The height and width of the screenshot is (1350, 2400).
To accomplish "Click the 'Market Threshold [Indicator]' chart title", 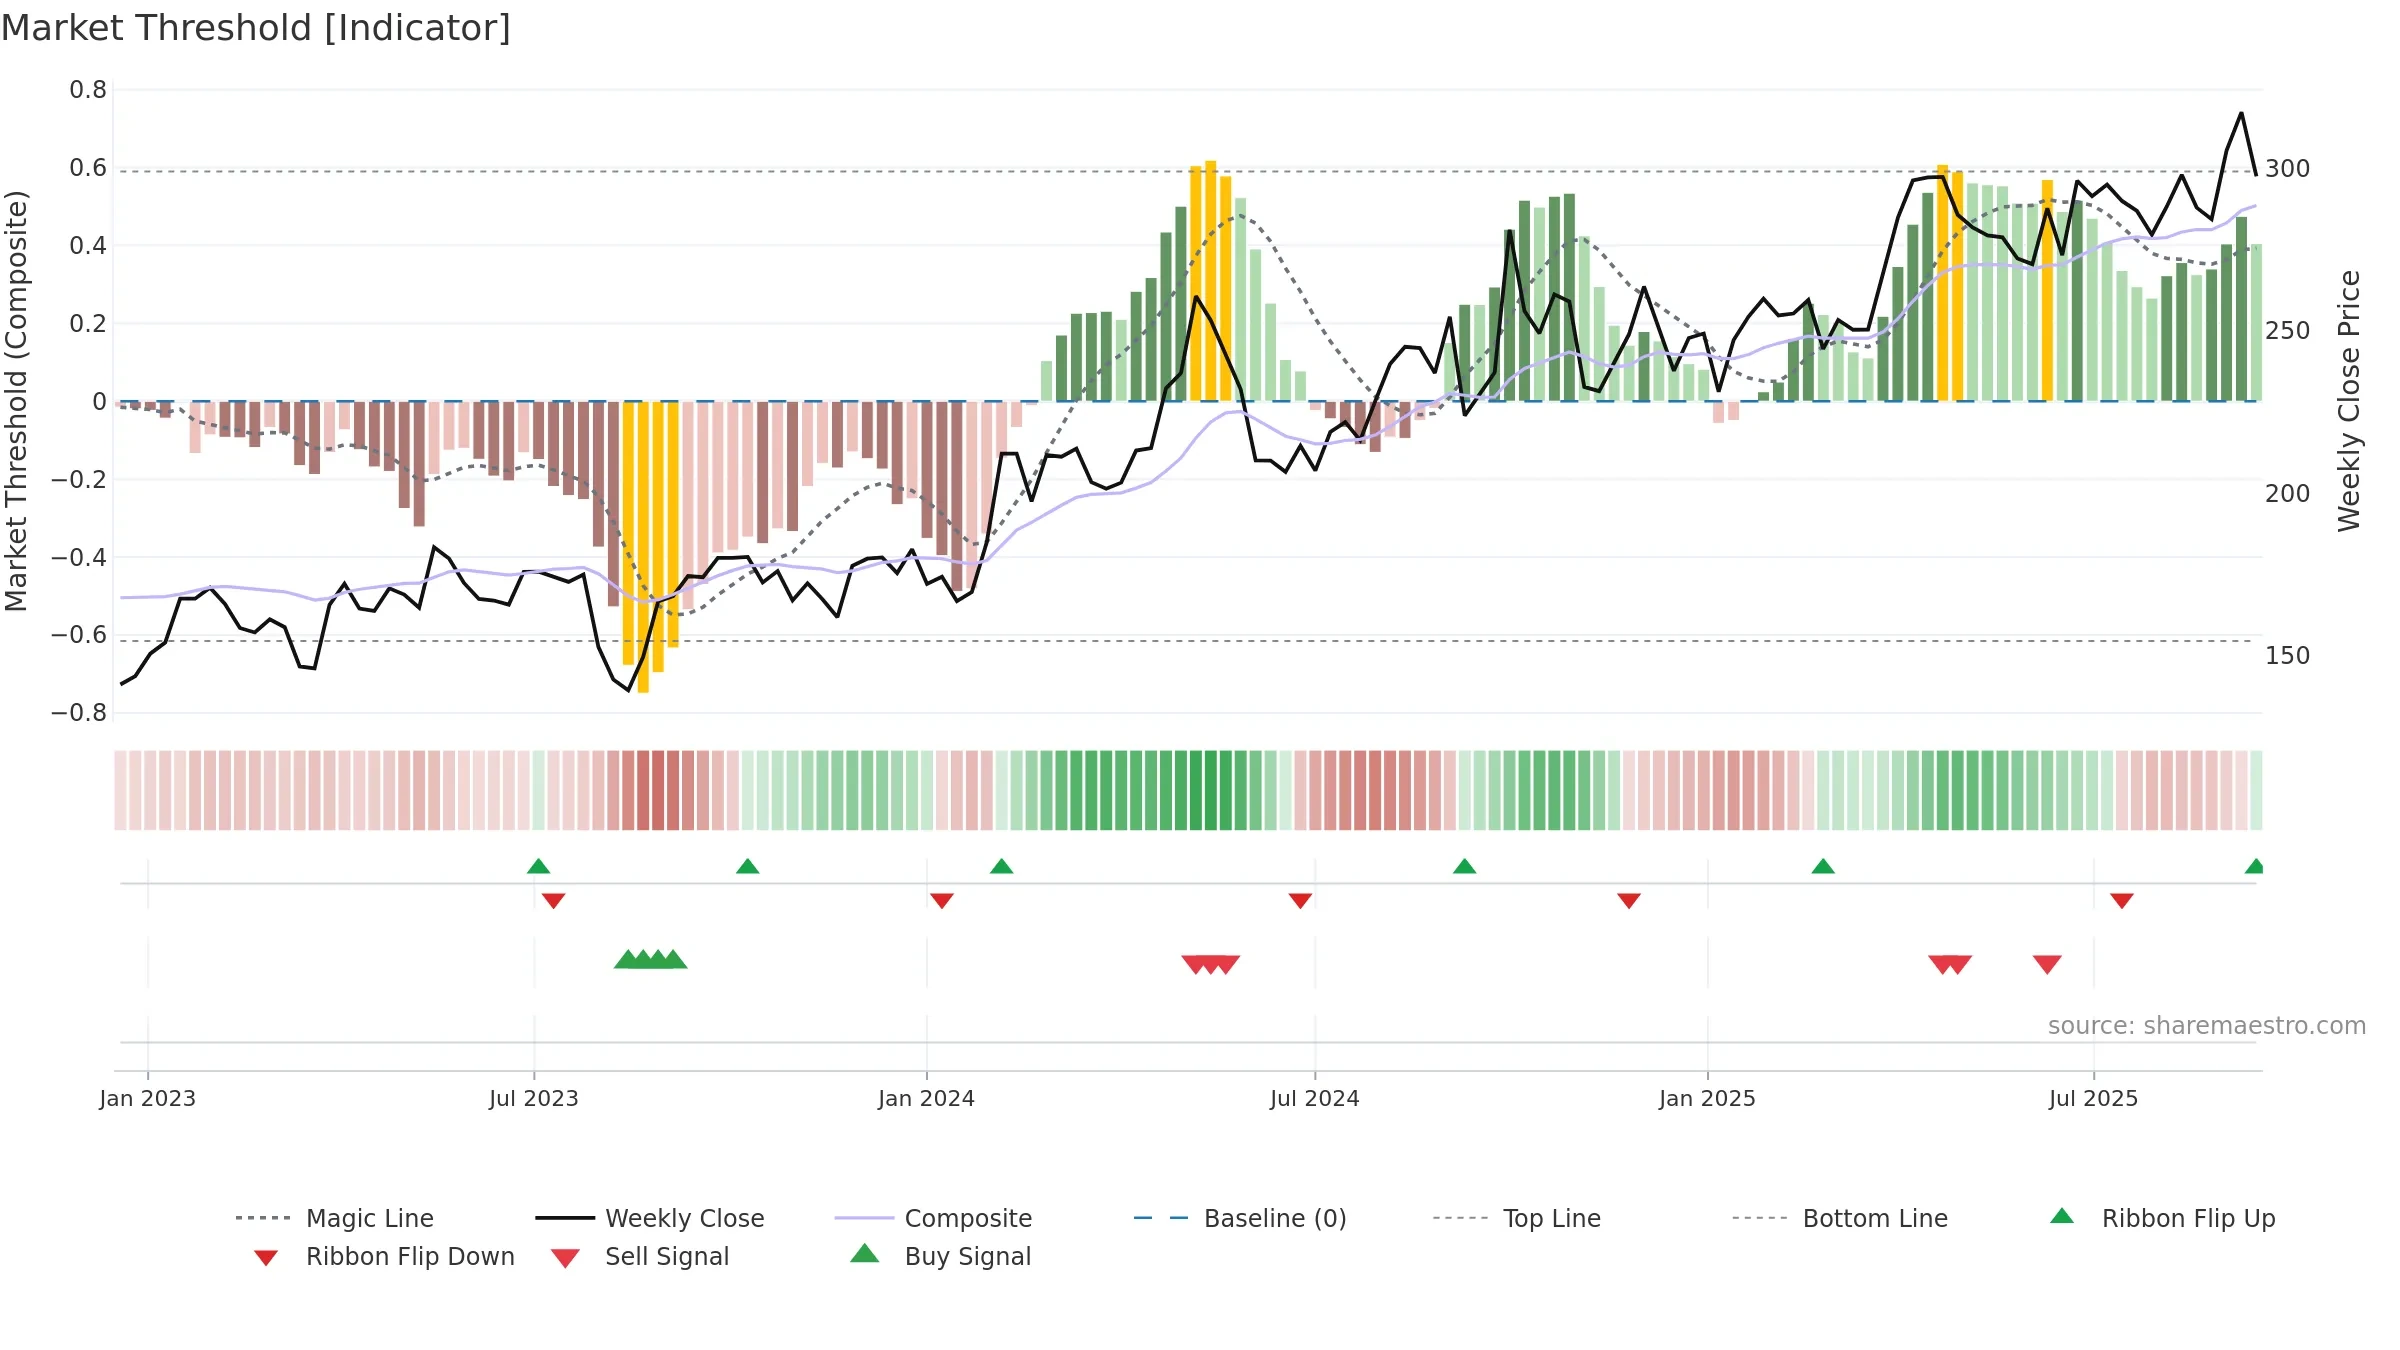I will coord(256,28).
